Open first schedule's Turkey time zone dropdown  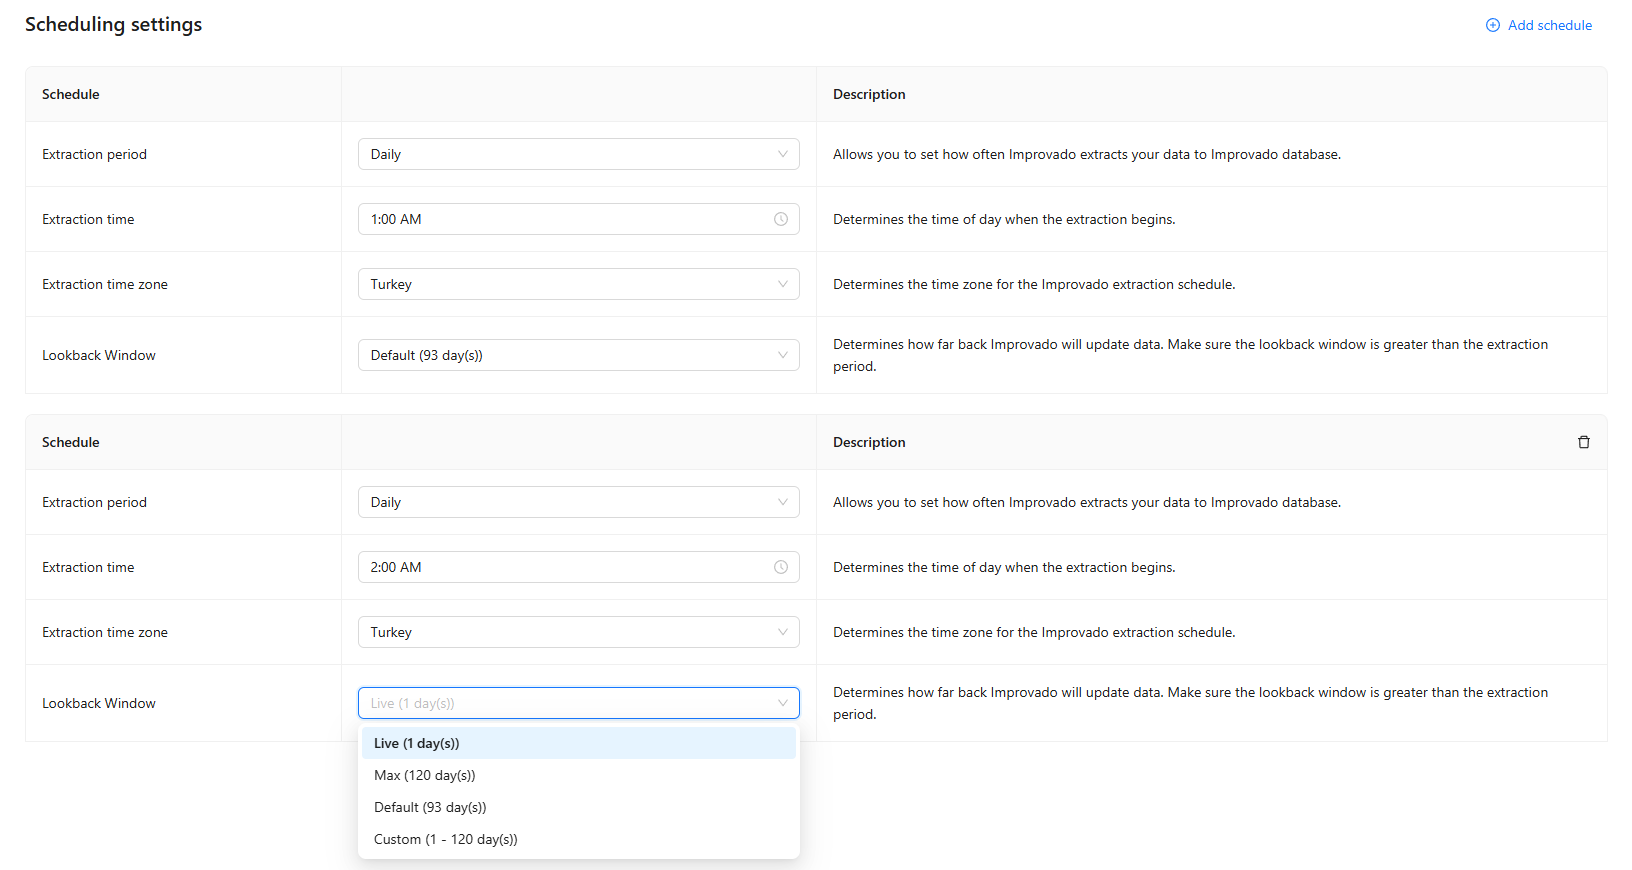click(577, 284)
